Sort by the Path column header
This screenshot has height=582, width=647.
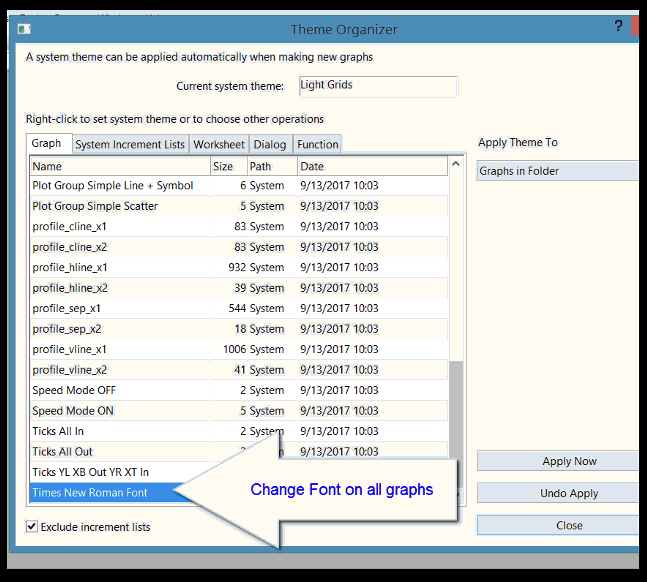click(272, 166)
